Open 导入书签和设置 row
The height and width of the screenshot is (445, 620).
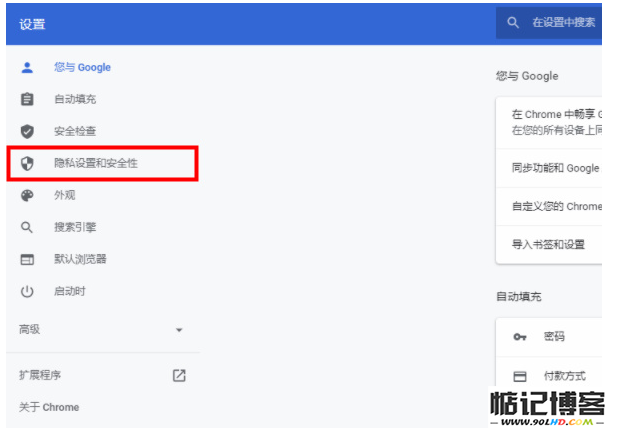coord(549,244)
